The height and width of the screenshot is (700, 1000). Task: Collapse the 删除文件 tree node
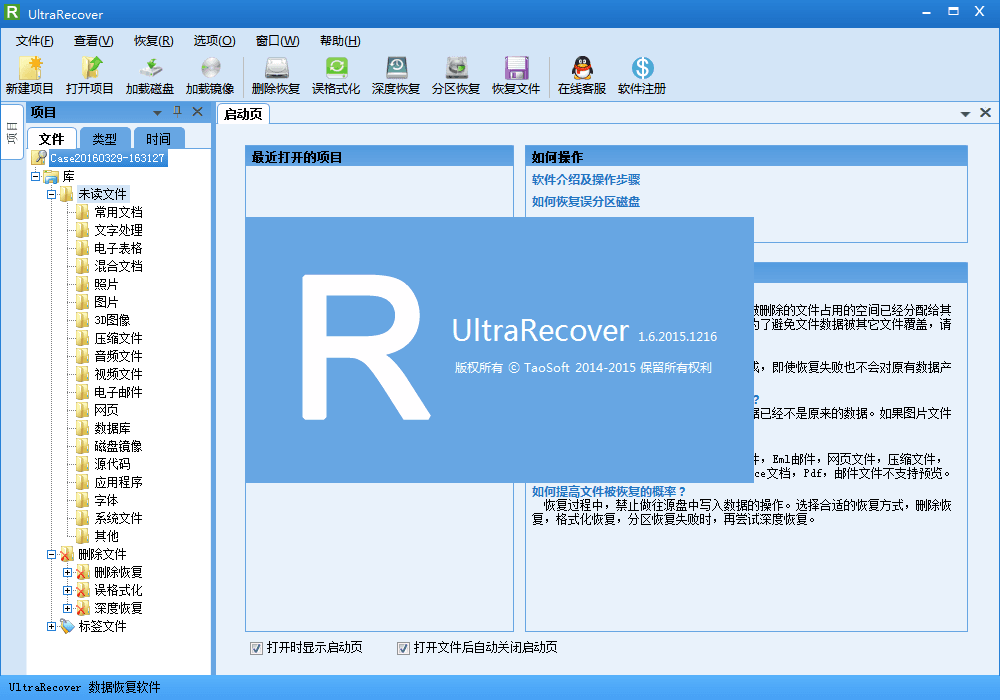pos(52,554)
